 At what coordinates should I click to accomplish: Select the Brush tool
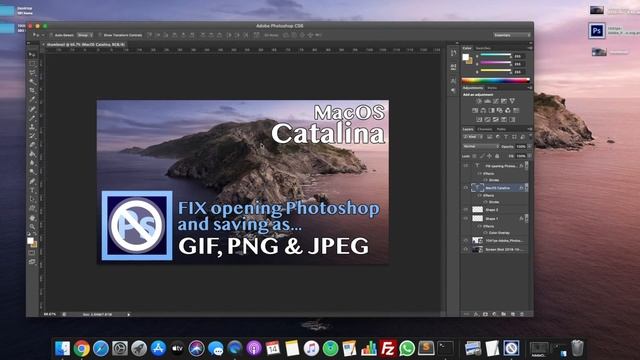pyautogui.click(x=32, y=118)
